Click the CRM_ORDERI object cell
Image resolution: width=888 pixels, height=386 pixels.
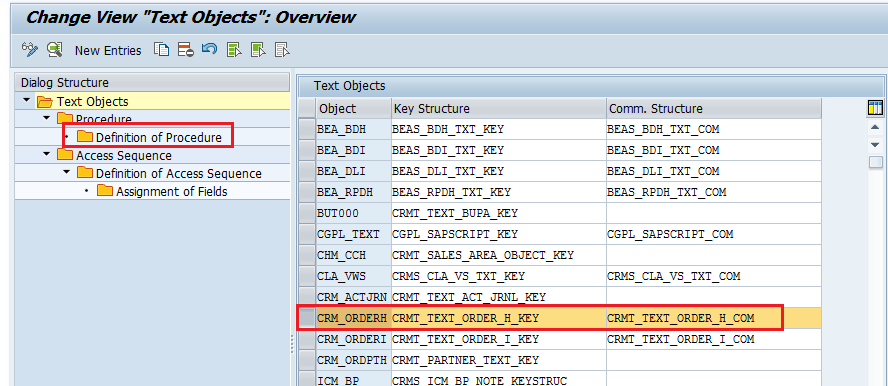pos(353,339)
